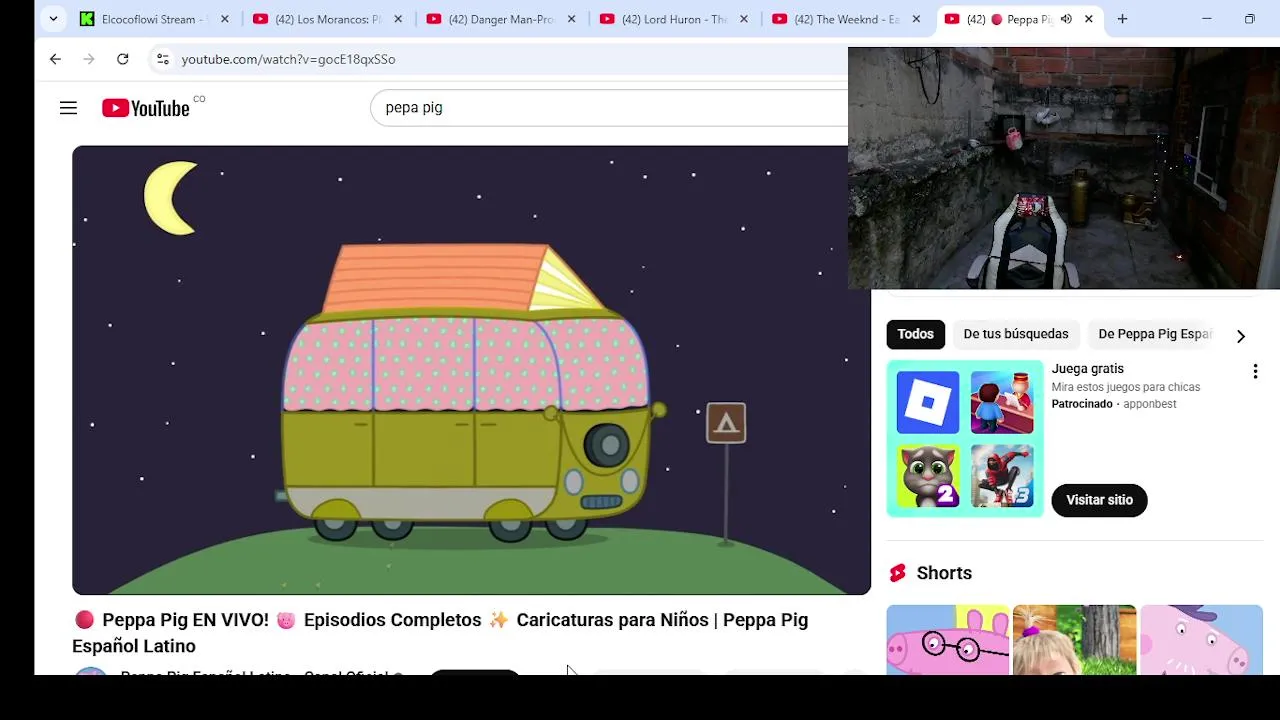
Task: Reload the page with the refresh icon
Action: pos(122,59)
